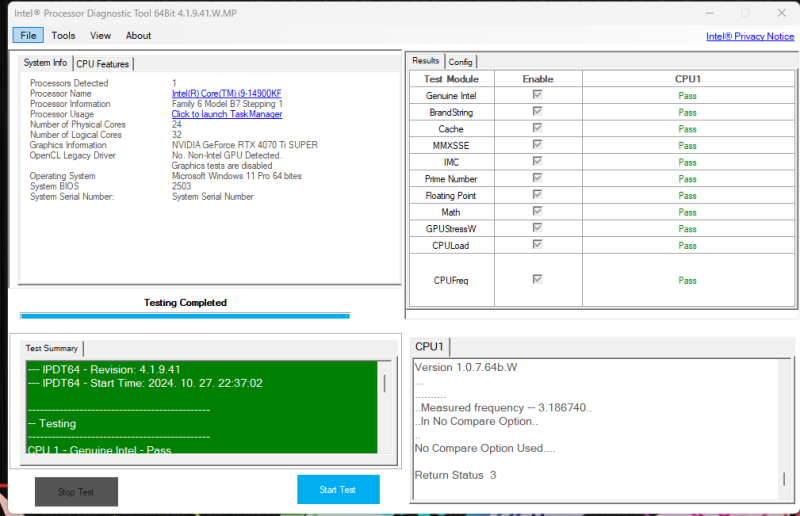Click to launch Task Manager link
Viewport: 800px width, 516px height.
(227, 114)
